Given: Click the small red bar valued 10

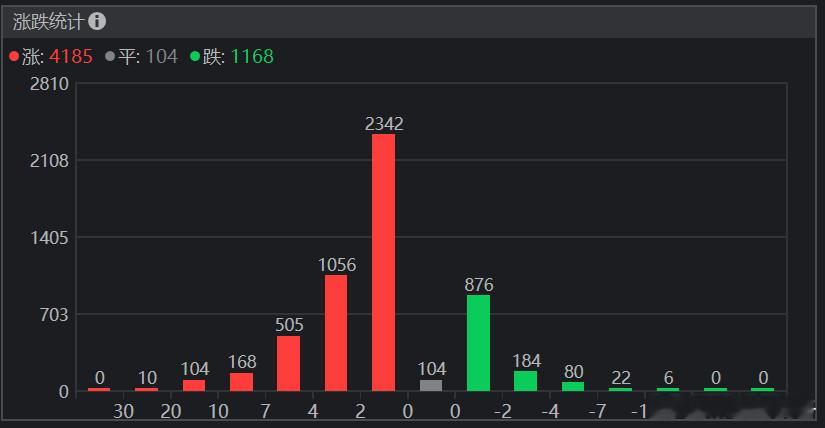Looking at the screenshot, I should coord(146,390).
